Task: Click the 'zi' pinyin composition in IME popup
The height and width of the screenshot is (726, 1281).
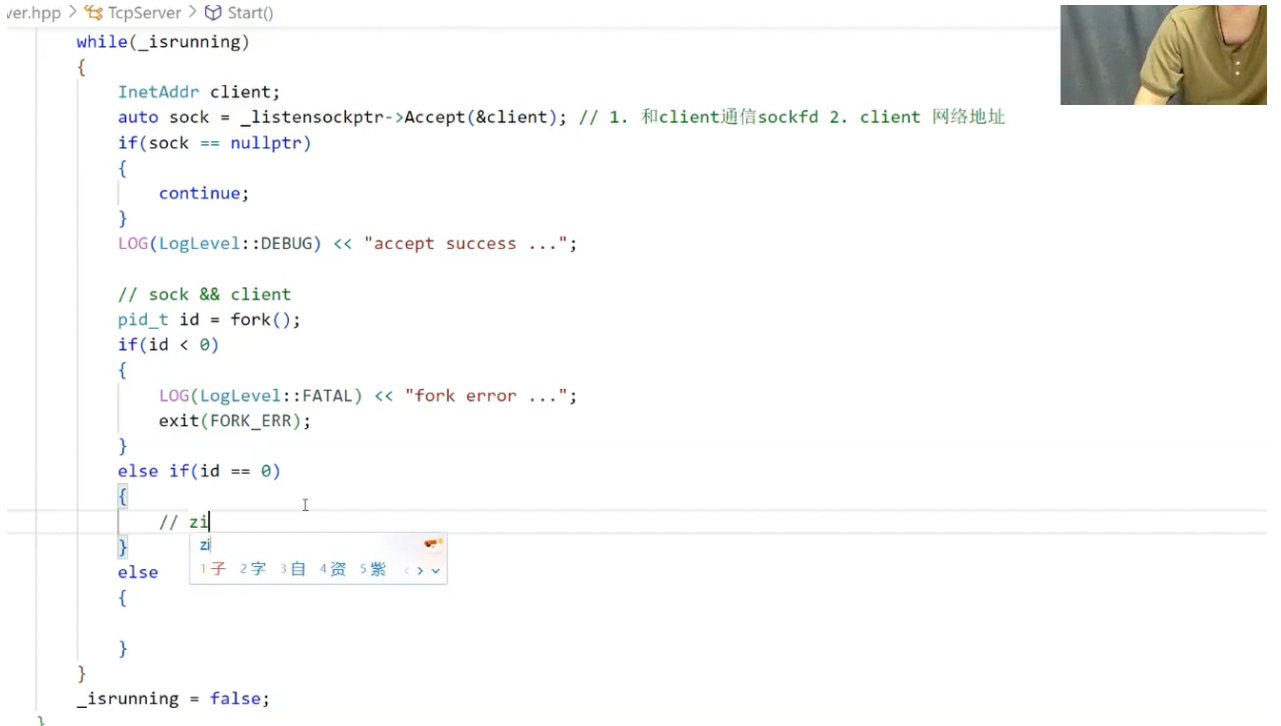Action: [205, 545]
